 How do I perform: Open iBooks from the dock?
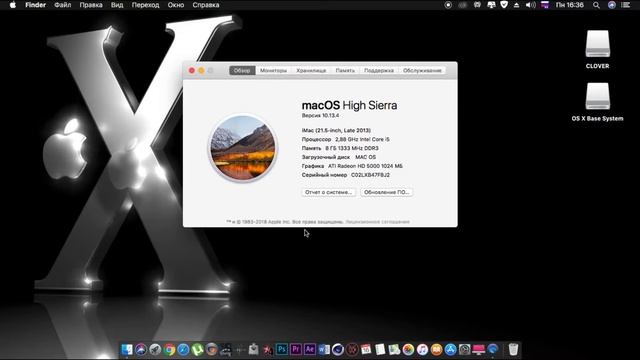tap(436, 349)
